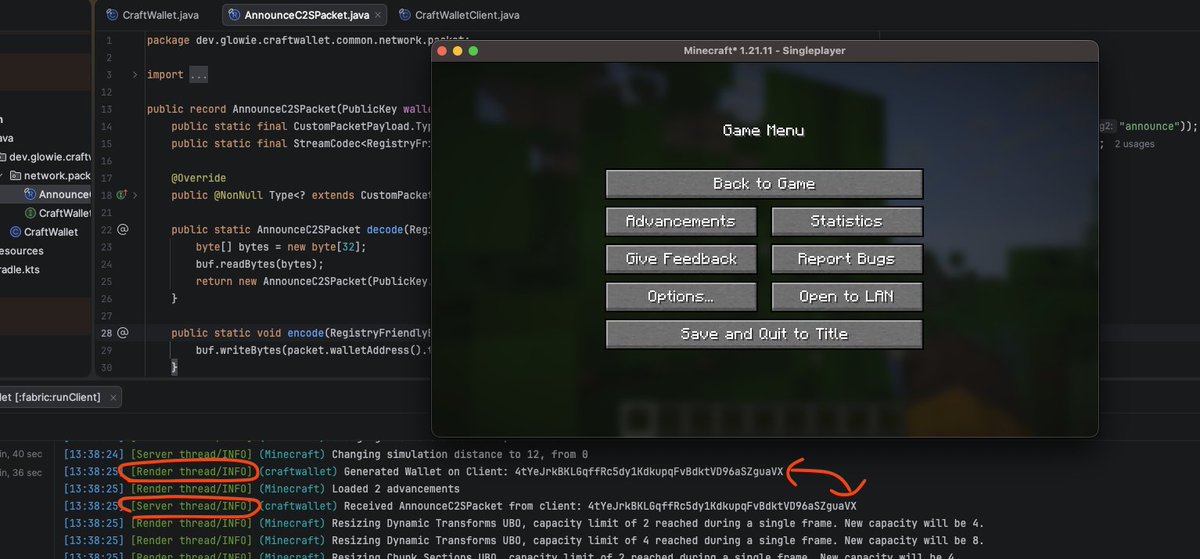Click the @ gutter icon on line 22
The width and height of the screenshot is (1200, 559).
point(122,229)
